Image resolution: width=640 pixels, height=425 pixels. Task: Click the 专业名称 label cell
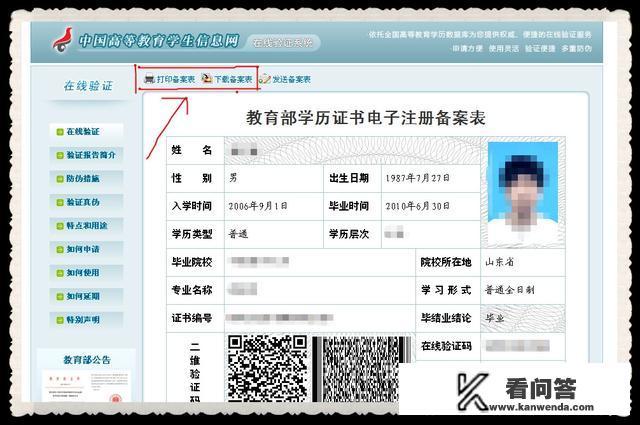click(x=196, y=290)
